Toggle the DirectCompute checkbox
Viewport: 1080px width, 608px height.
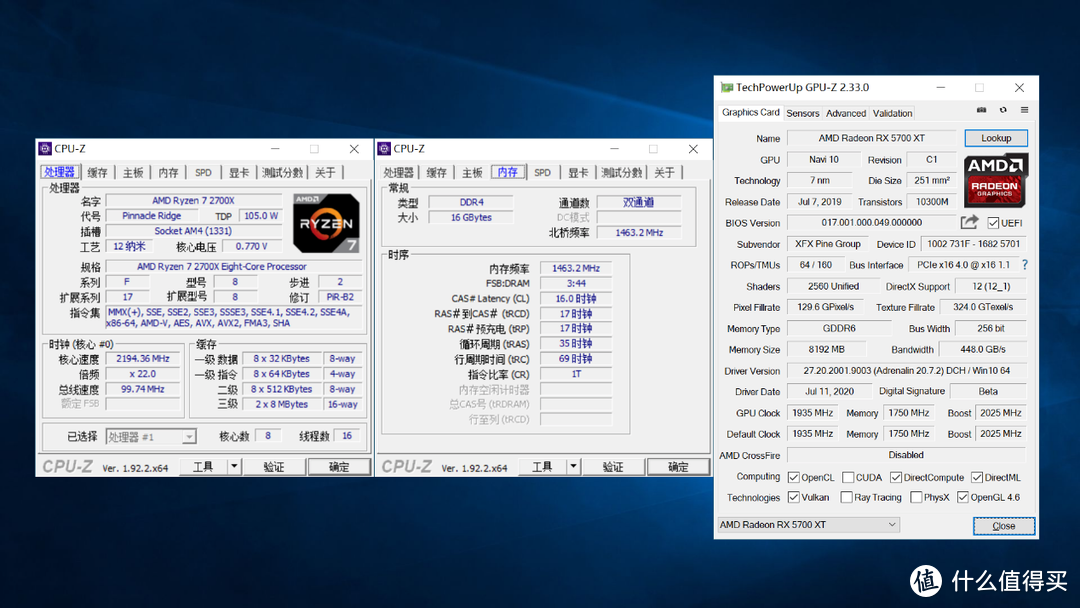[895, 477]
